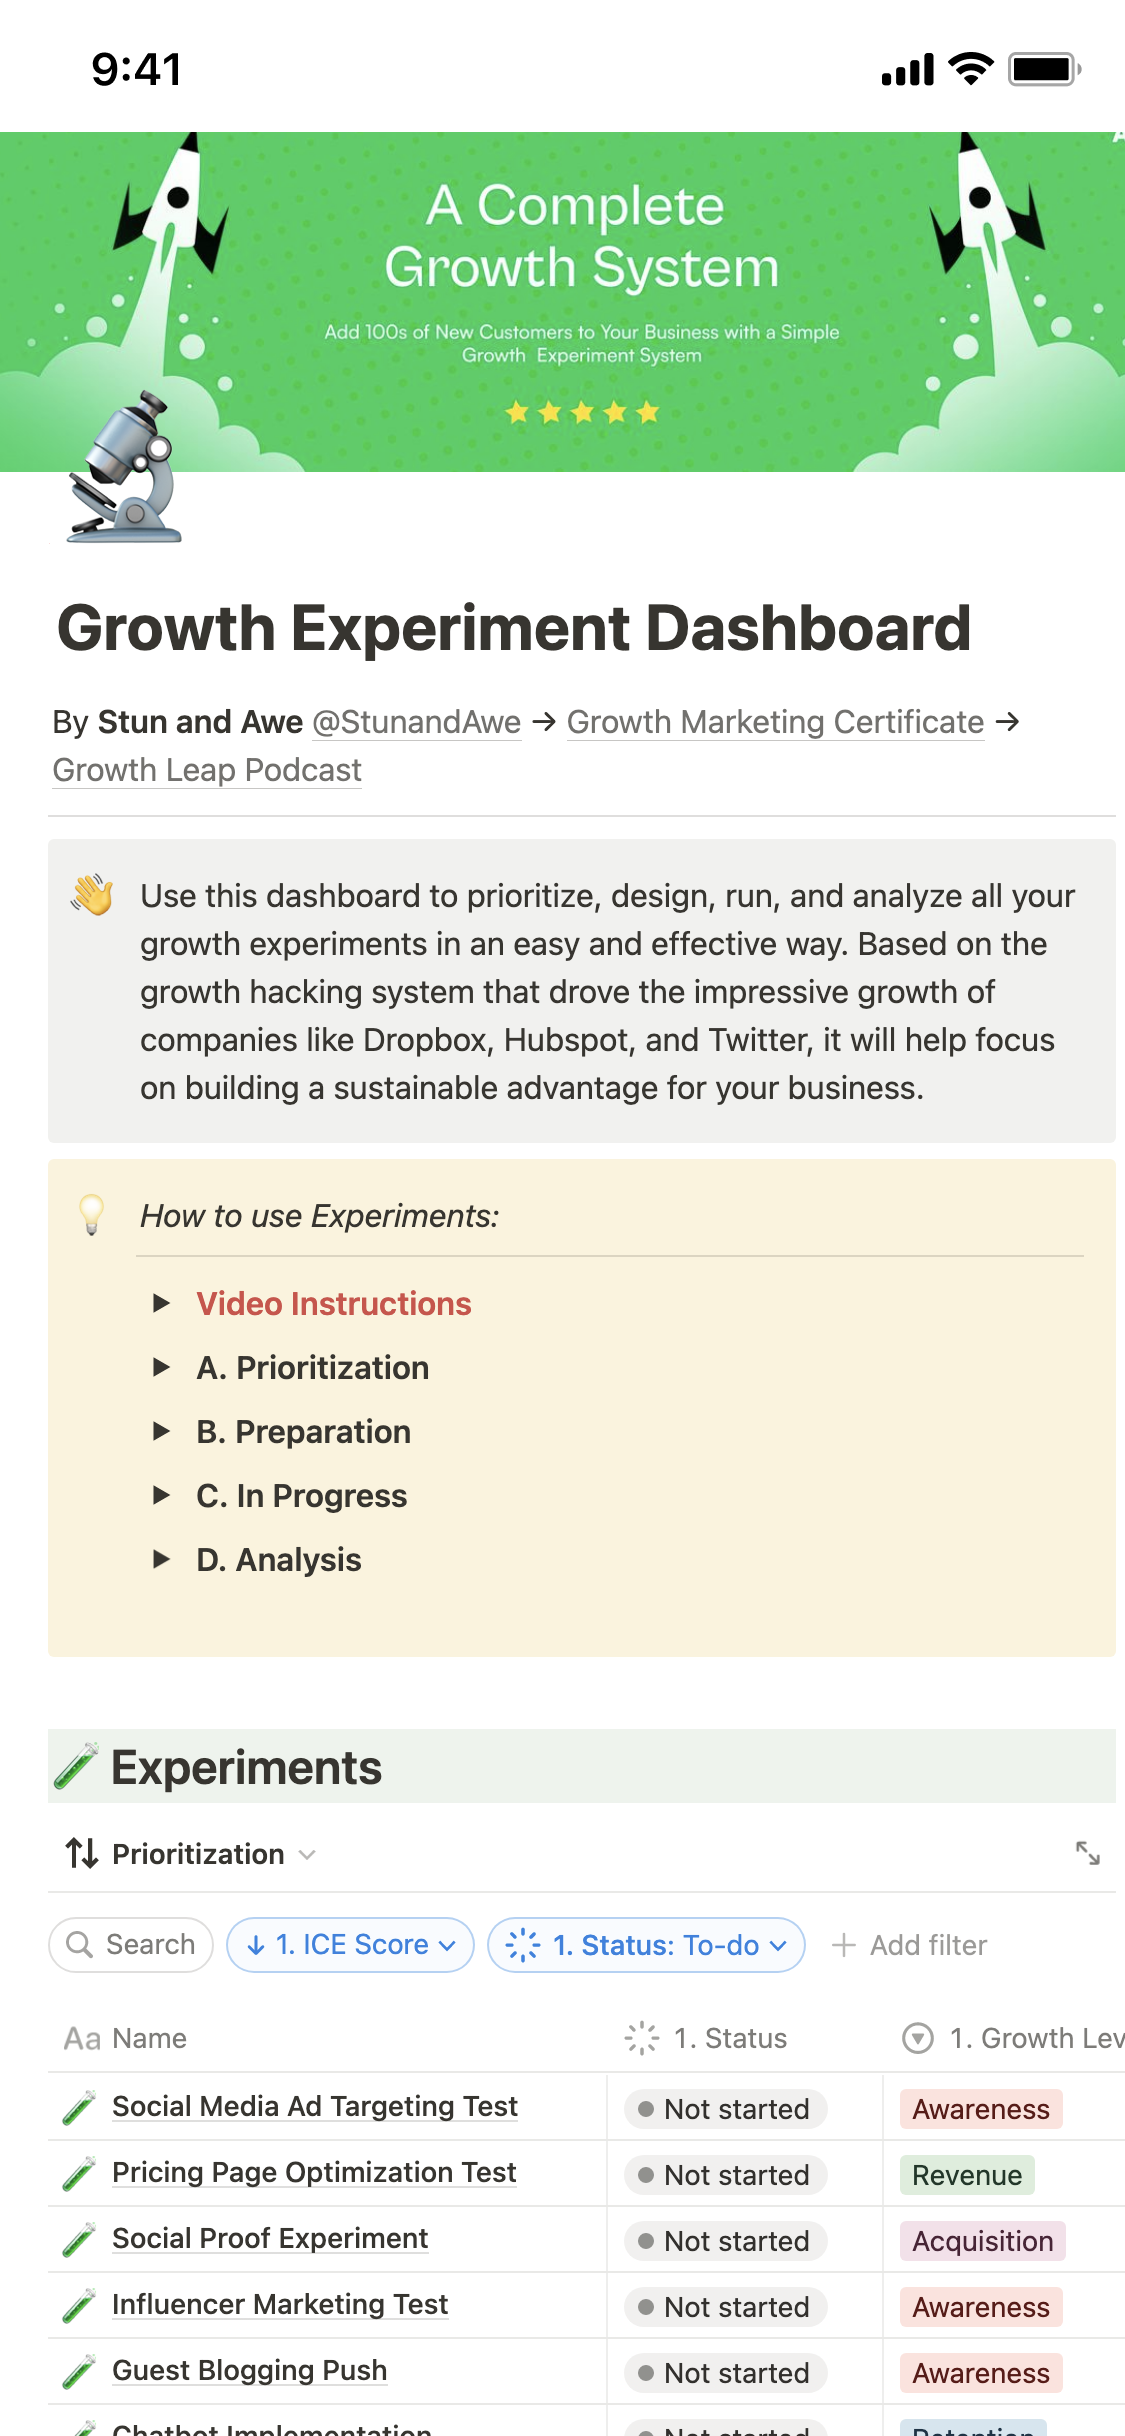The height and width of the screenshot is (2436, 1125).
Task: Click the waving hand callout emoji
Action: [92, 895]
